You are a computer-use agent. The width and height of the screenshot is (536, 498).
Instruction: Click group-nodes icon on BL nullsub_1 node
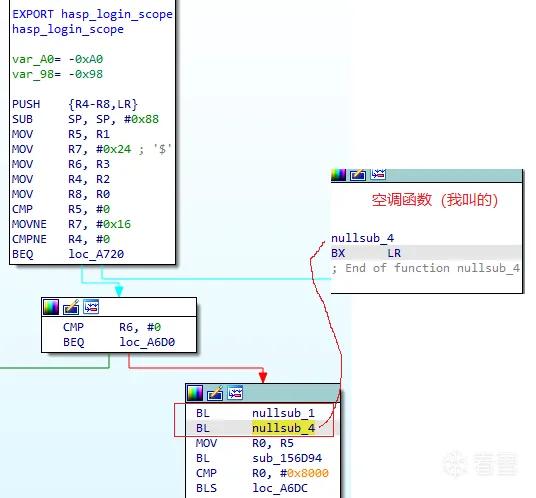pyautogui.click(x=235, y=393)
